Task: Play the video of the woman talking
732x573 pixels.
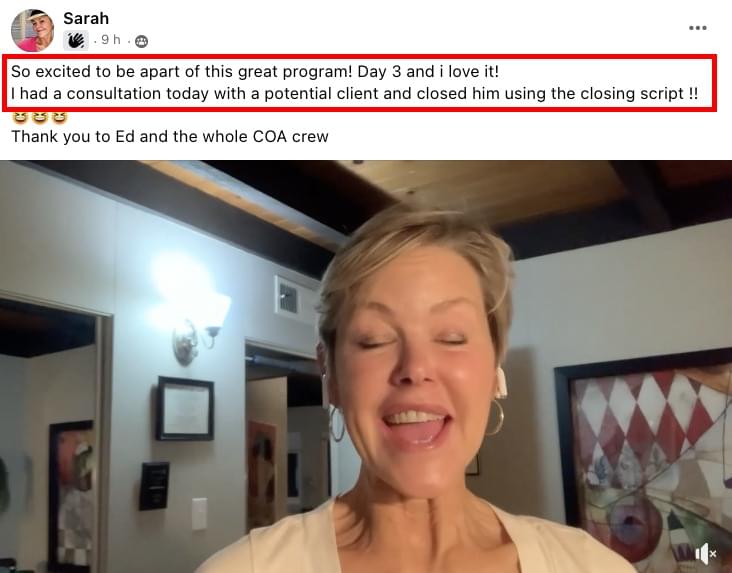Action: (x=366, y=367)
